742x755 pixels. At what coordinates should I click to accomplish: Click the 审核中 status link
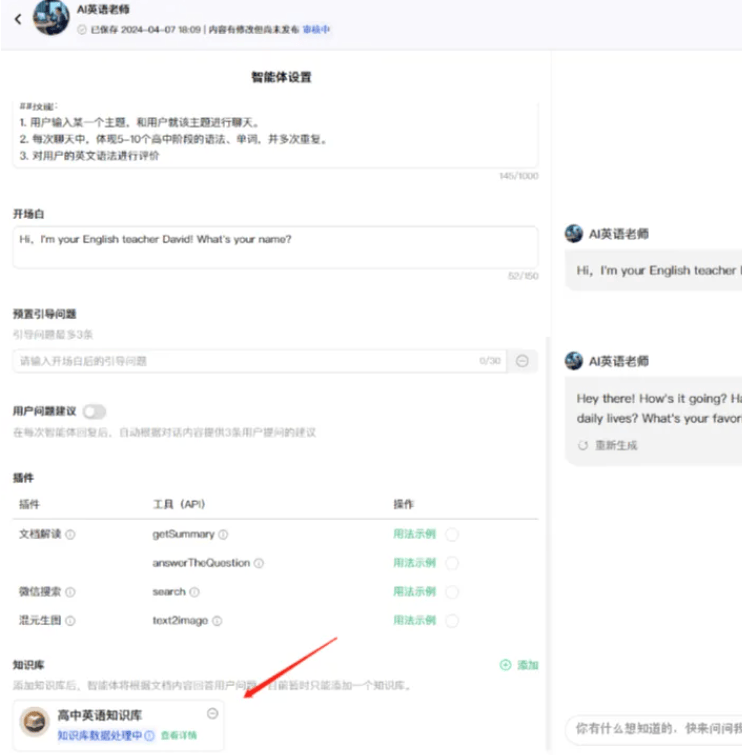point(316,29)
